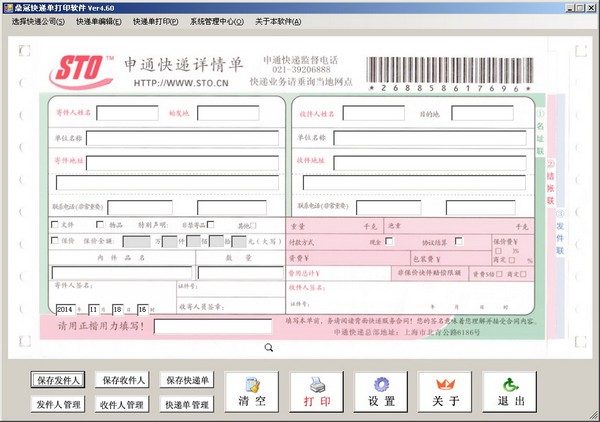Minimize the application window
Viewport: 600px width, 422px height.
click(570, 8)
